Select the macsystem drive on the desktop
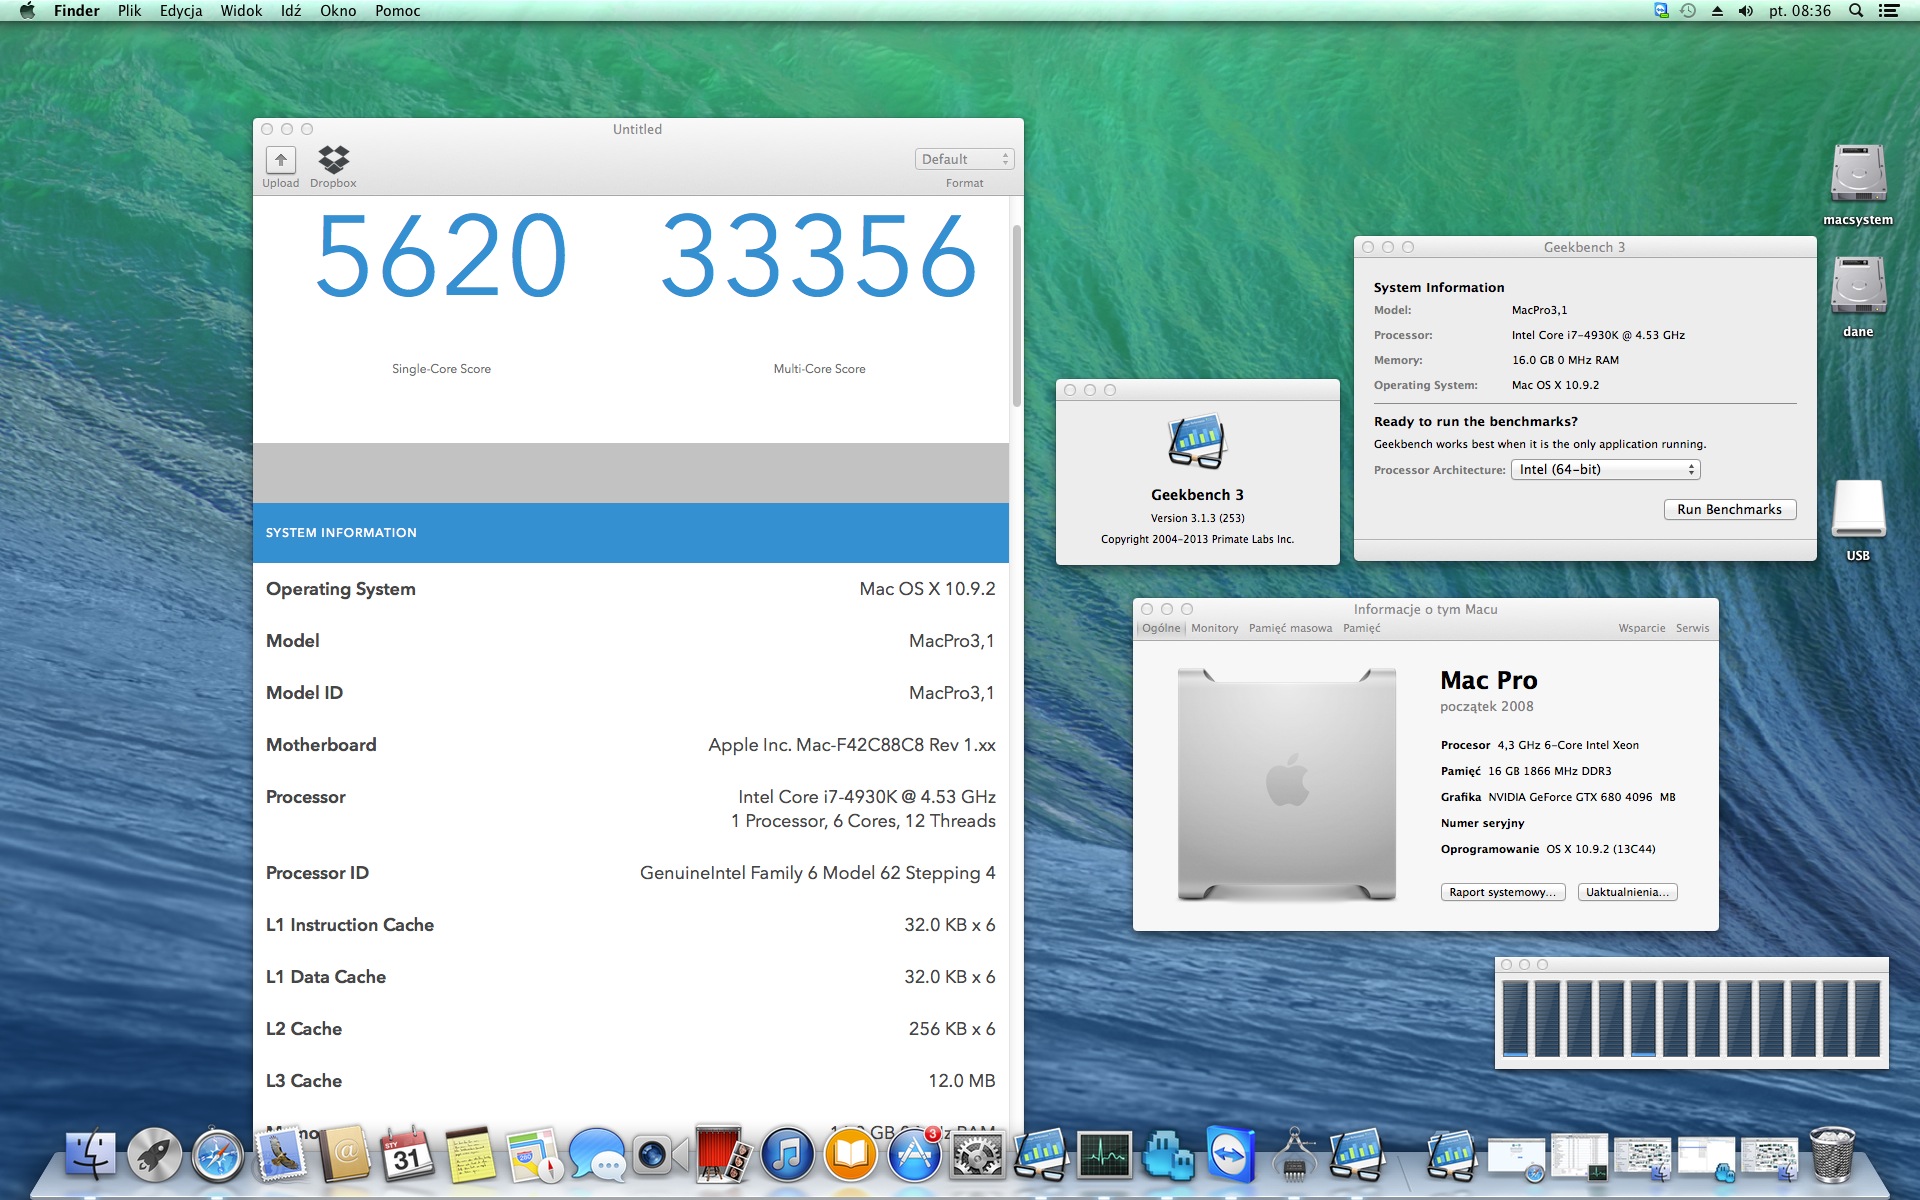 coord(1858,174)
